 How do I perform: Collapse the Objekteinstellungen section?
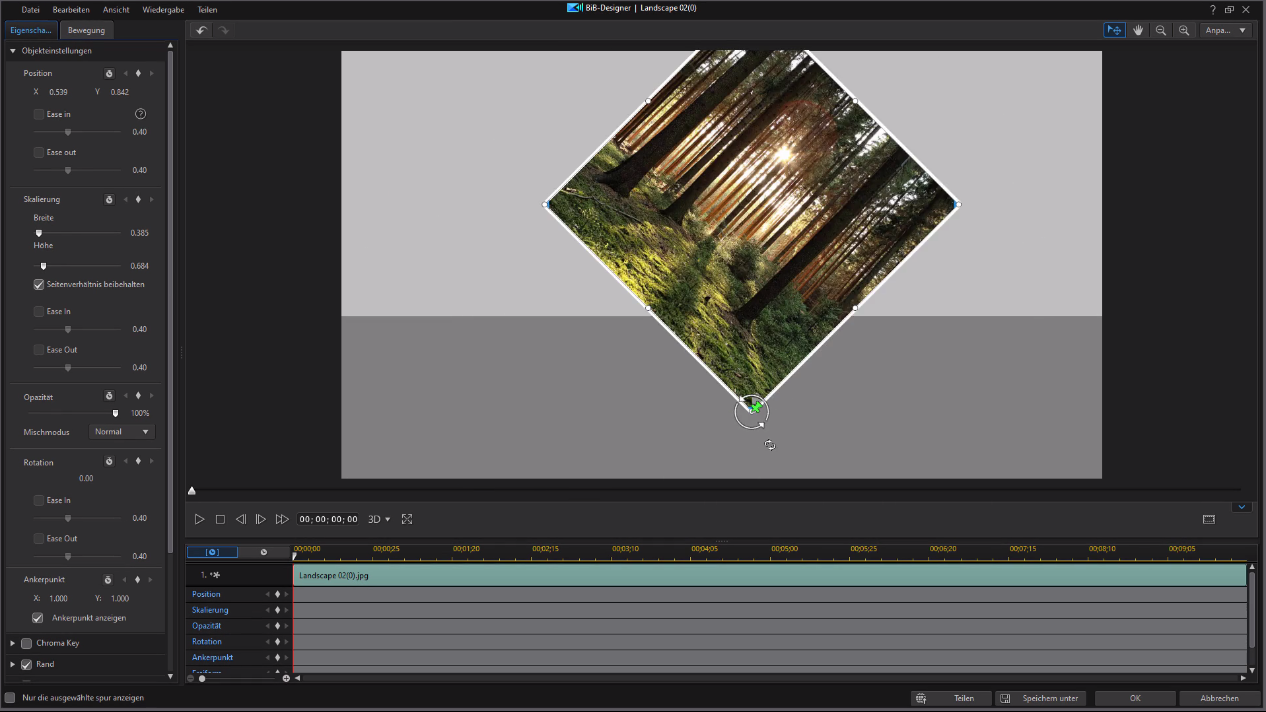pos(13,51)
